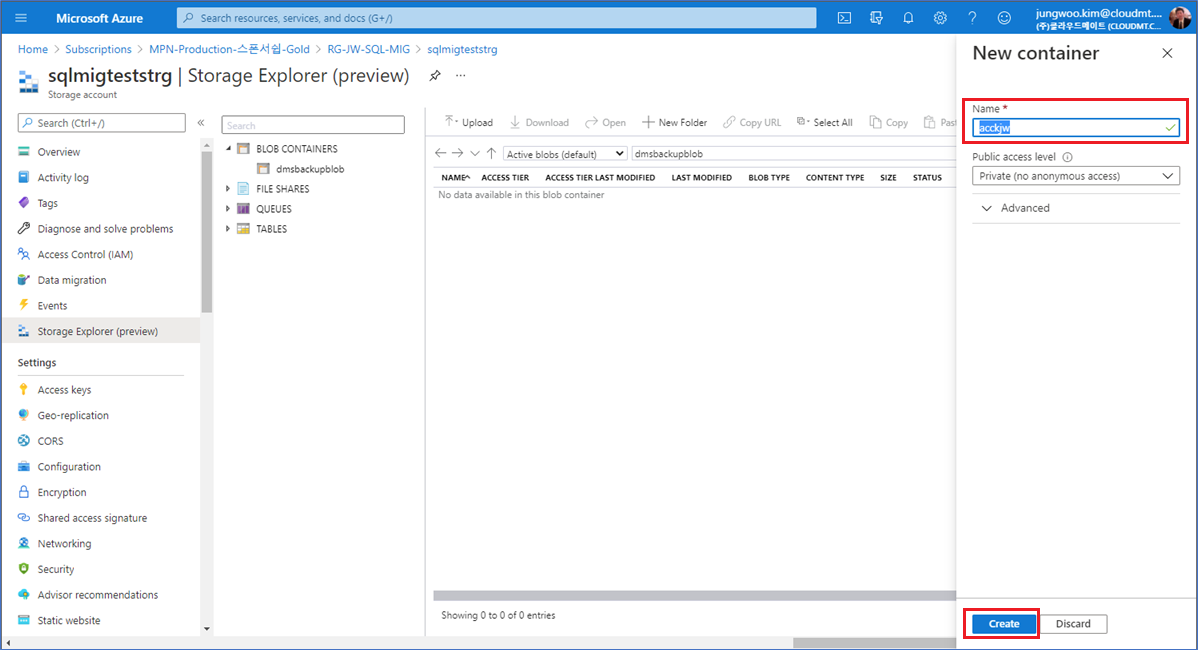Viewport: 1198px width, 650px height.
Task: Open RG-JW-SQL-MIG breadcrumb link
Action: [368, 49]
